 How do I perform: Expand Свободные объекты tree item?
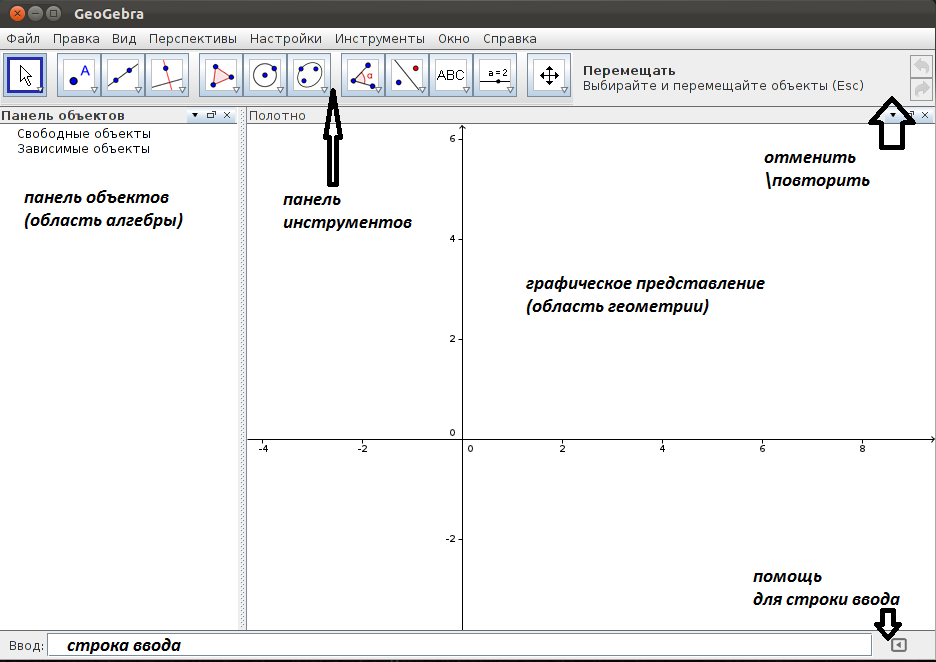[83, 133]
